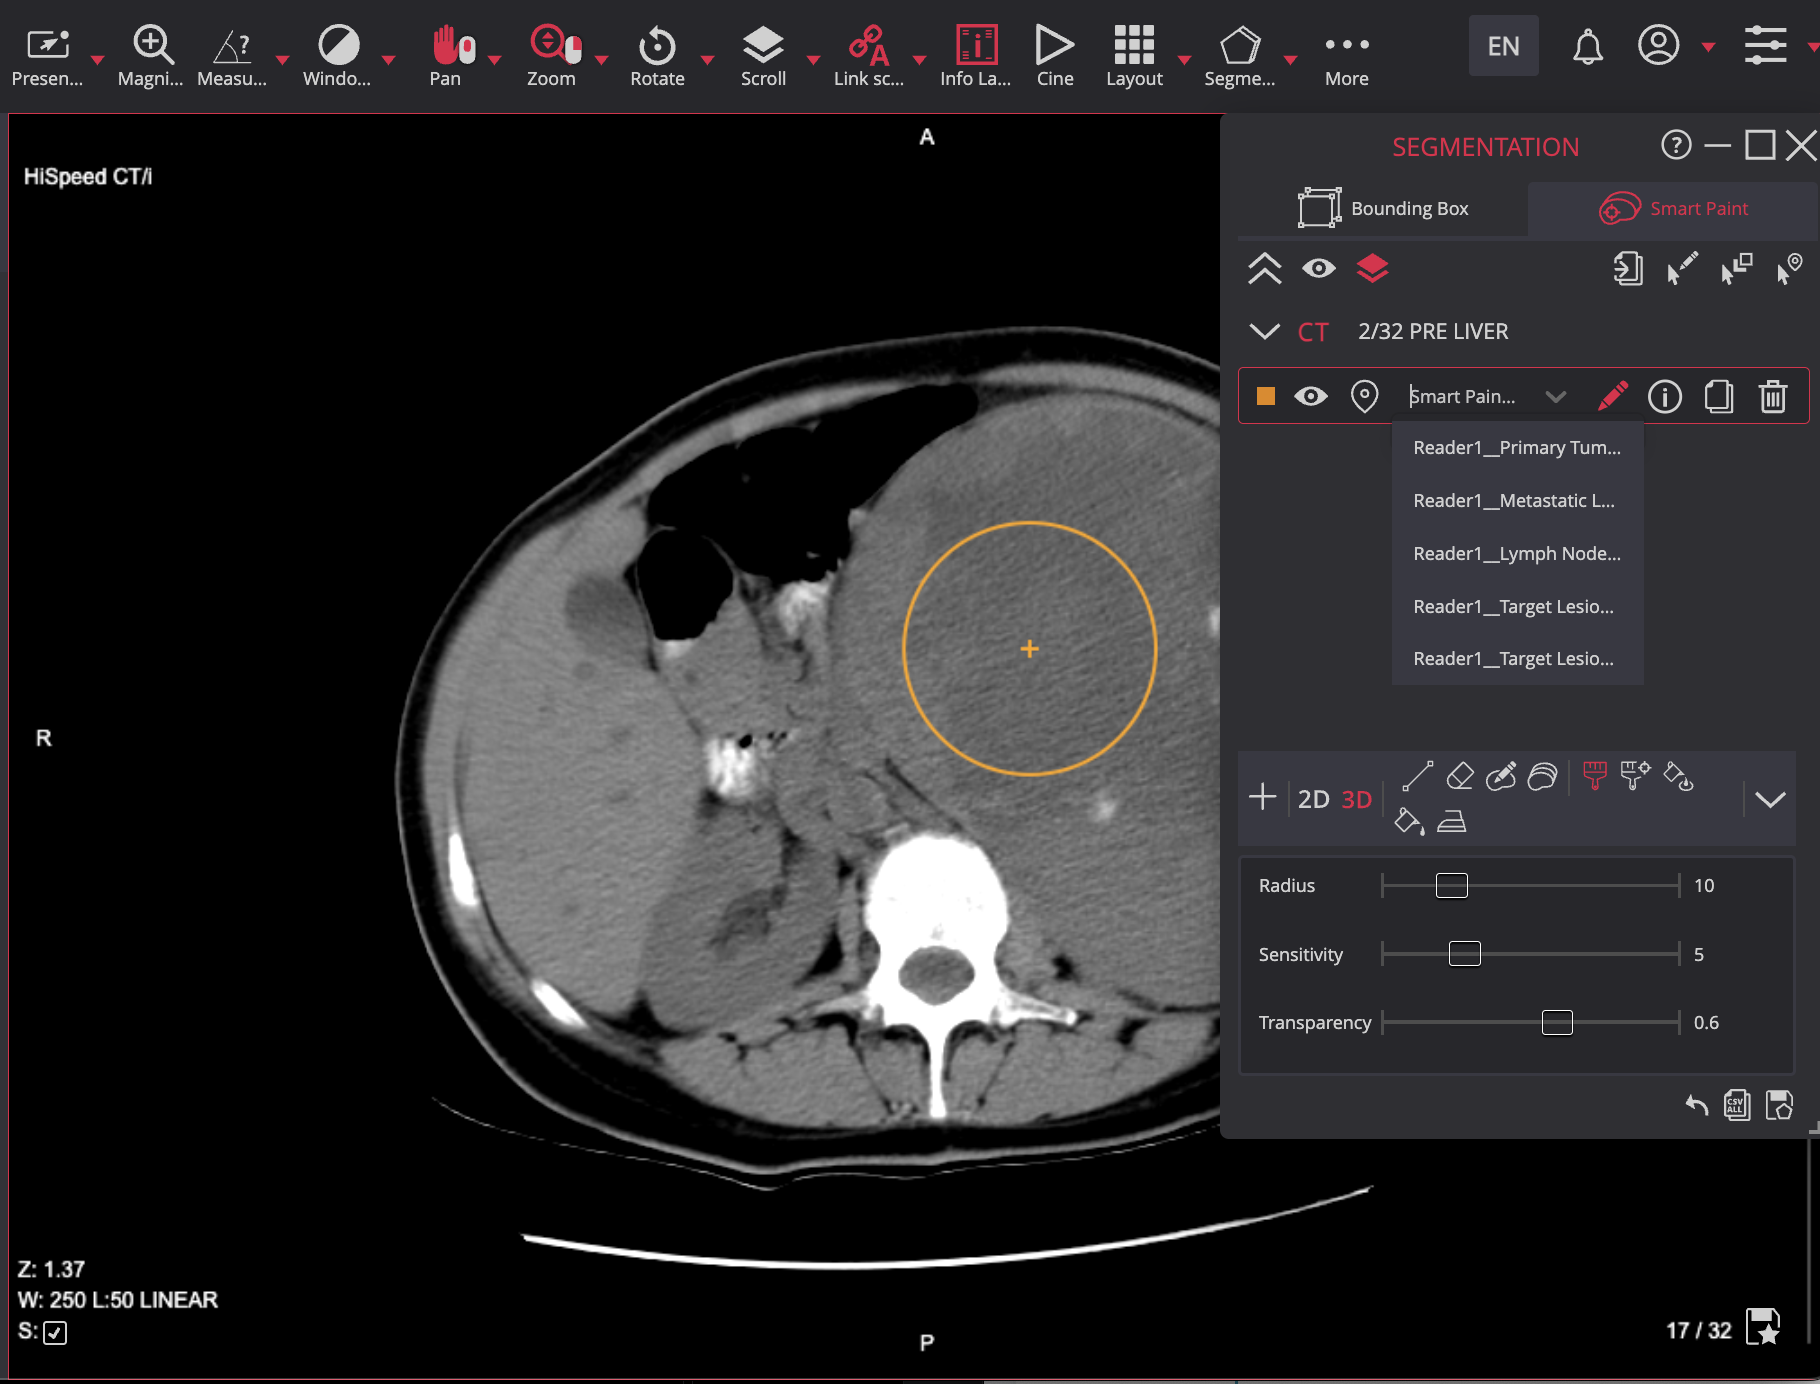Toggle visibility eye of Smart Paint segment
The height and width of the screenshot is (1384, 1820).
pos(1311,397)
